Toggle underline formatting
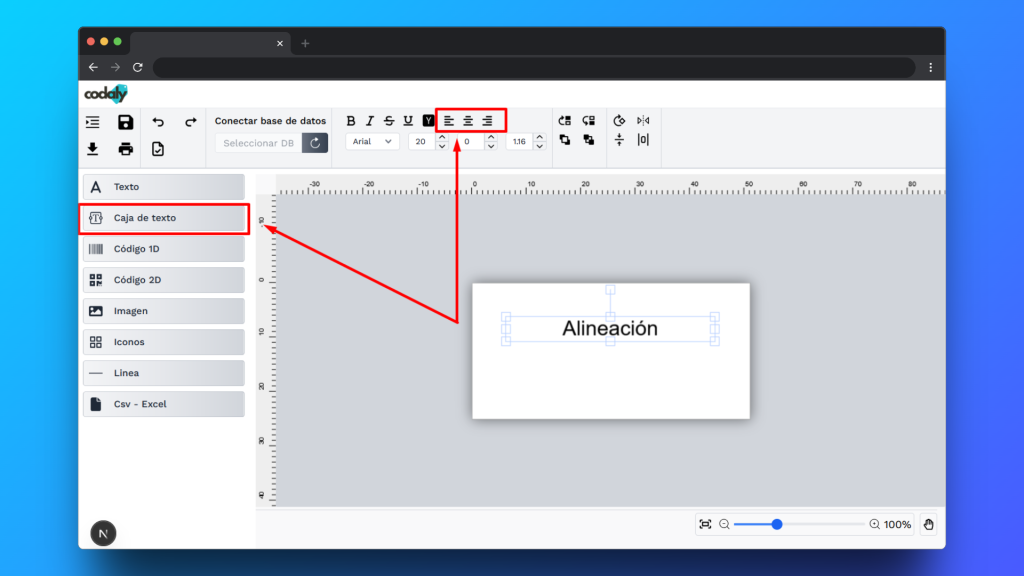Viewport: 1024px width, 576px height. (x=408, y=121)
